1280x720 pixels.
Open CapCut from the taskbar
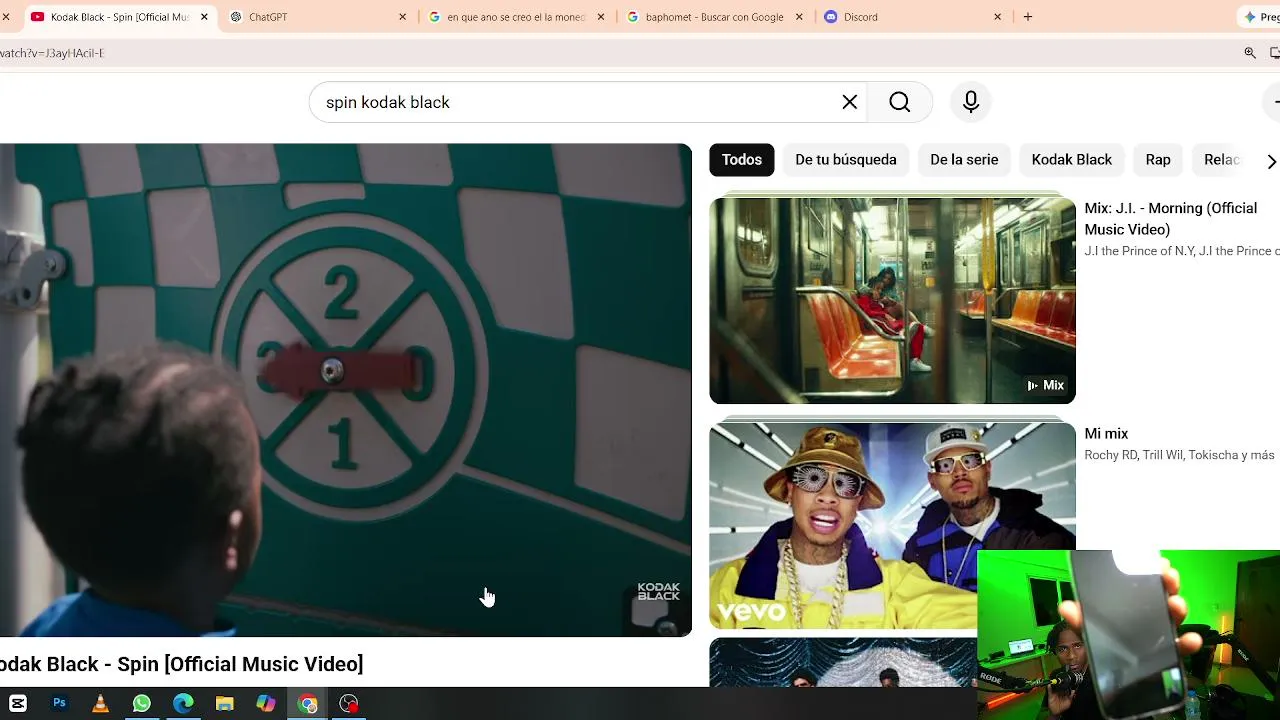(18, 703)
